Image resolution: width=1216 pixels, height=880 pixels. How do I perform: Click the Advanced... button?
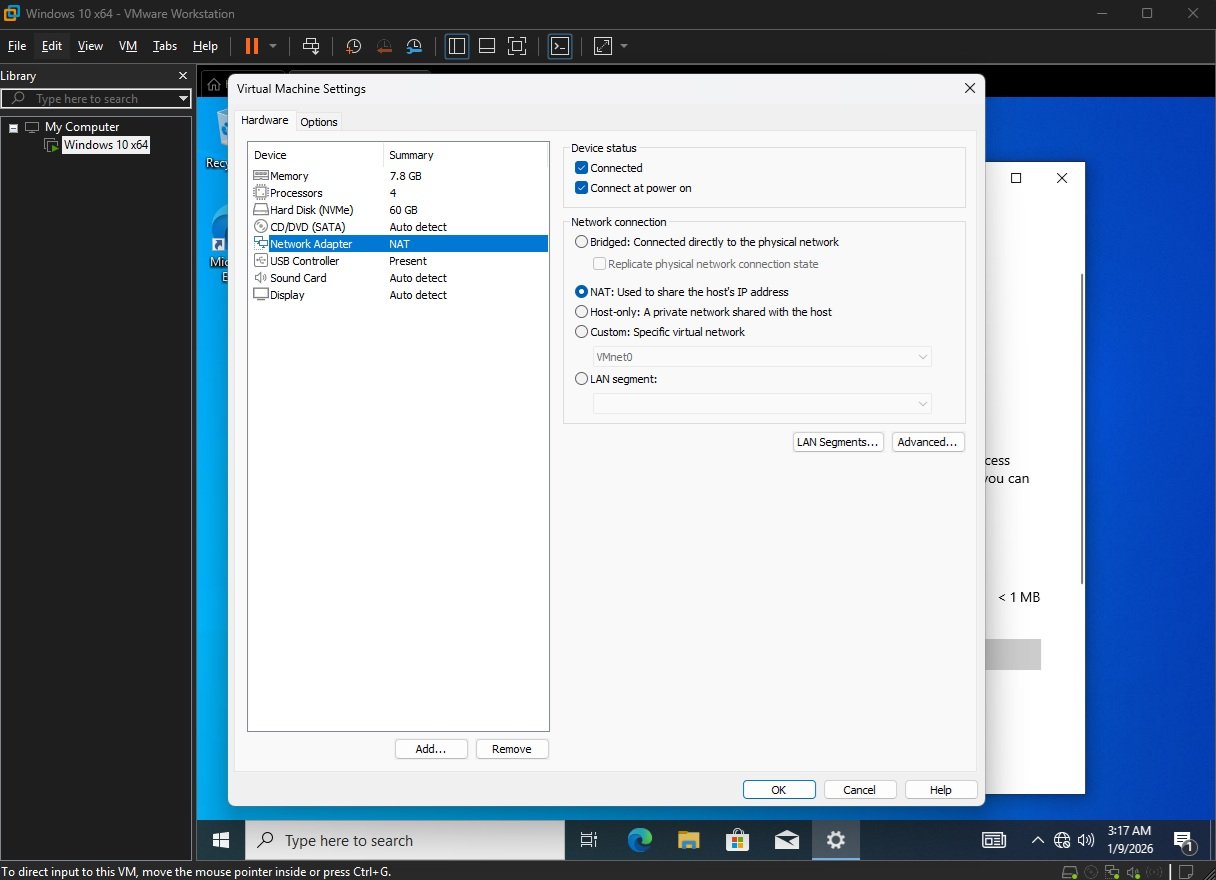927,442
